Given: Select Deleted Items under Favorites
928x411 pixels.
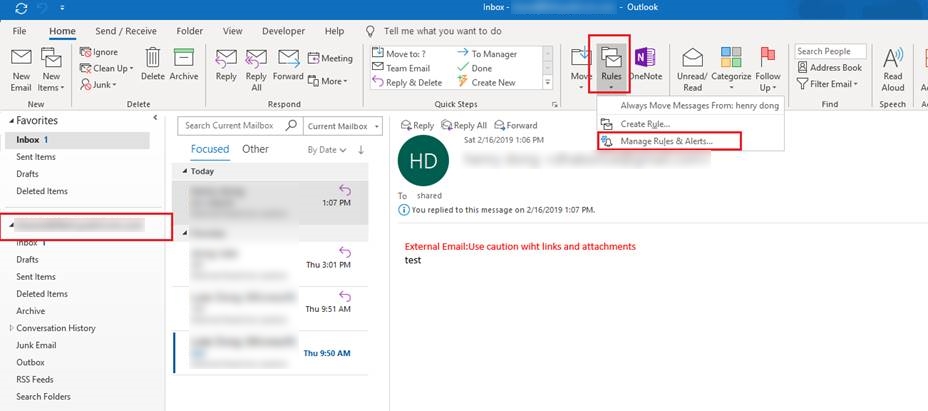Looking at the screenshot, I should pos(42,191).
